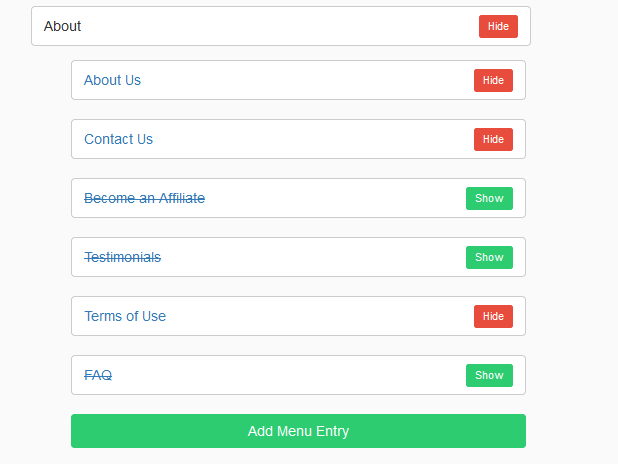Open the Become an Affiliate link

[x=145, y=198]
